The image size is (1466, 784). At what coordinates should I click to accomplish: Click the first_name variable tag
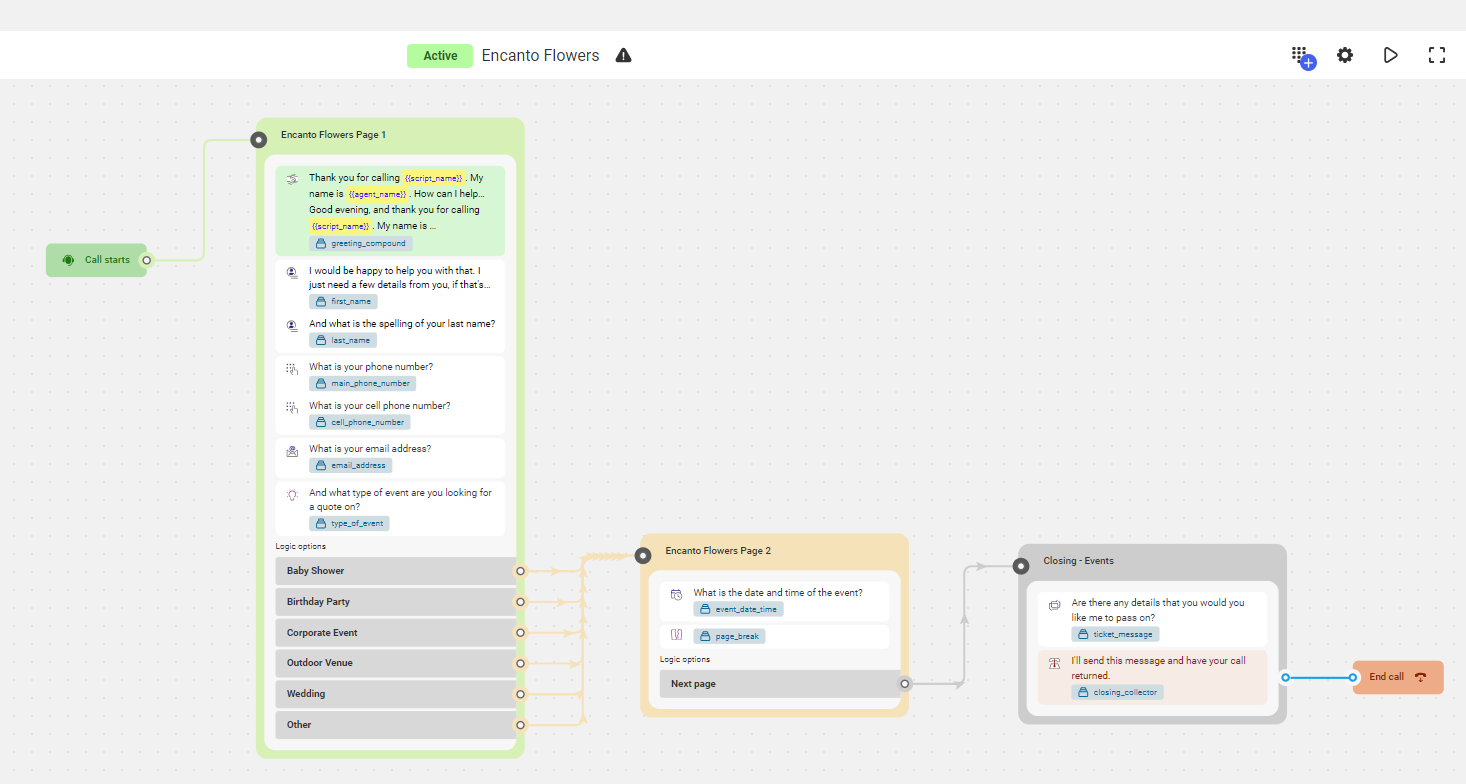tap(343, 301)
